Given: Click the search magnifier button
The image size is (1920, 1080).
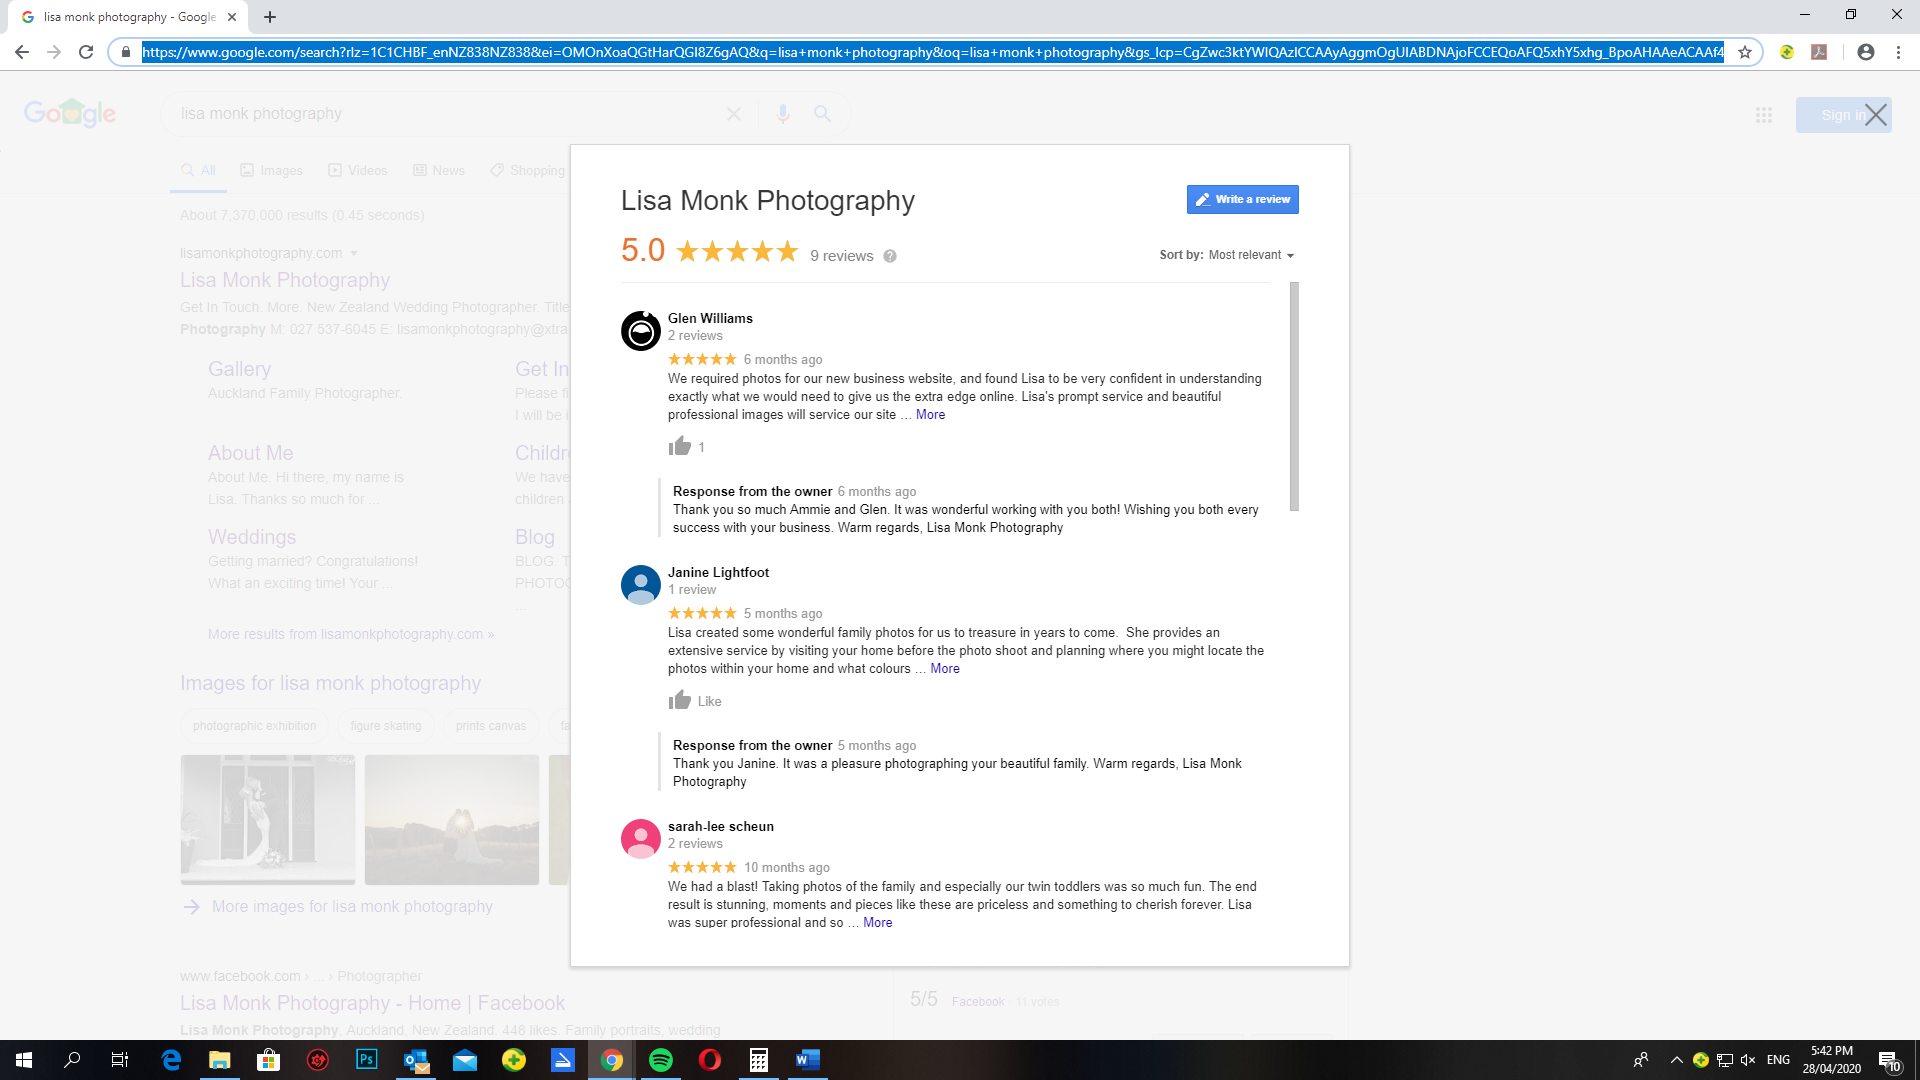Looking at the screenshot, I should pyautogui.click(x=822, y=114).
